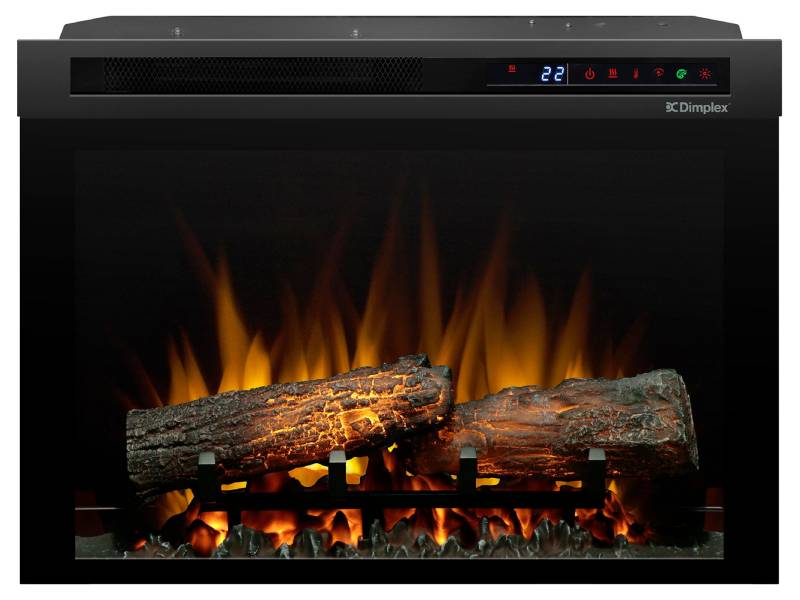800x600 pixels.
Task: Click the glowing ember bed under grate
Action: pos(400,525)
